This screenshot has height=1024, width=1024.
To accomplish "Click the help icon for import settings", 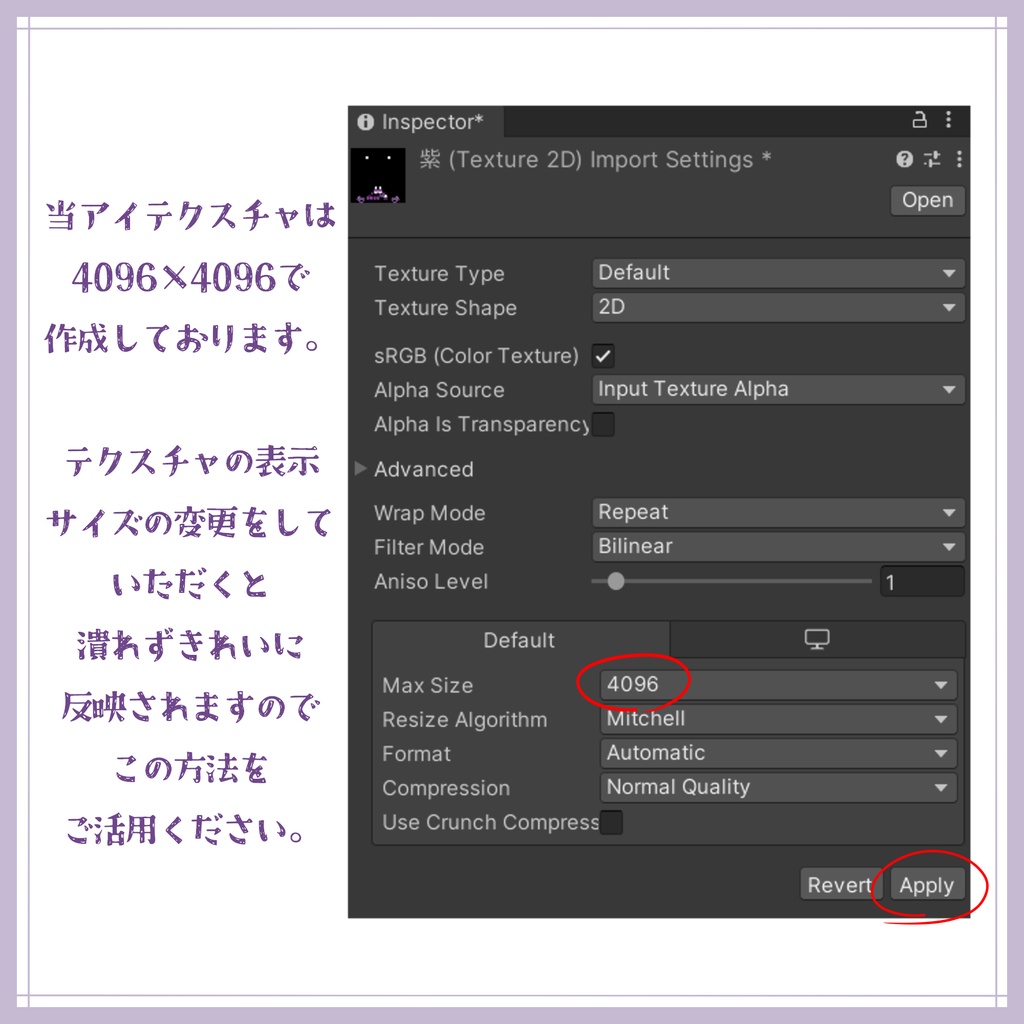I will click(904, 159).
